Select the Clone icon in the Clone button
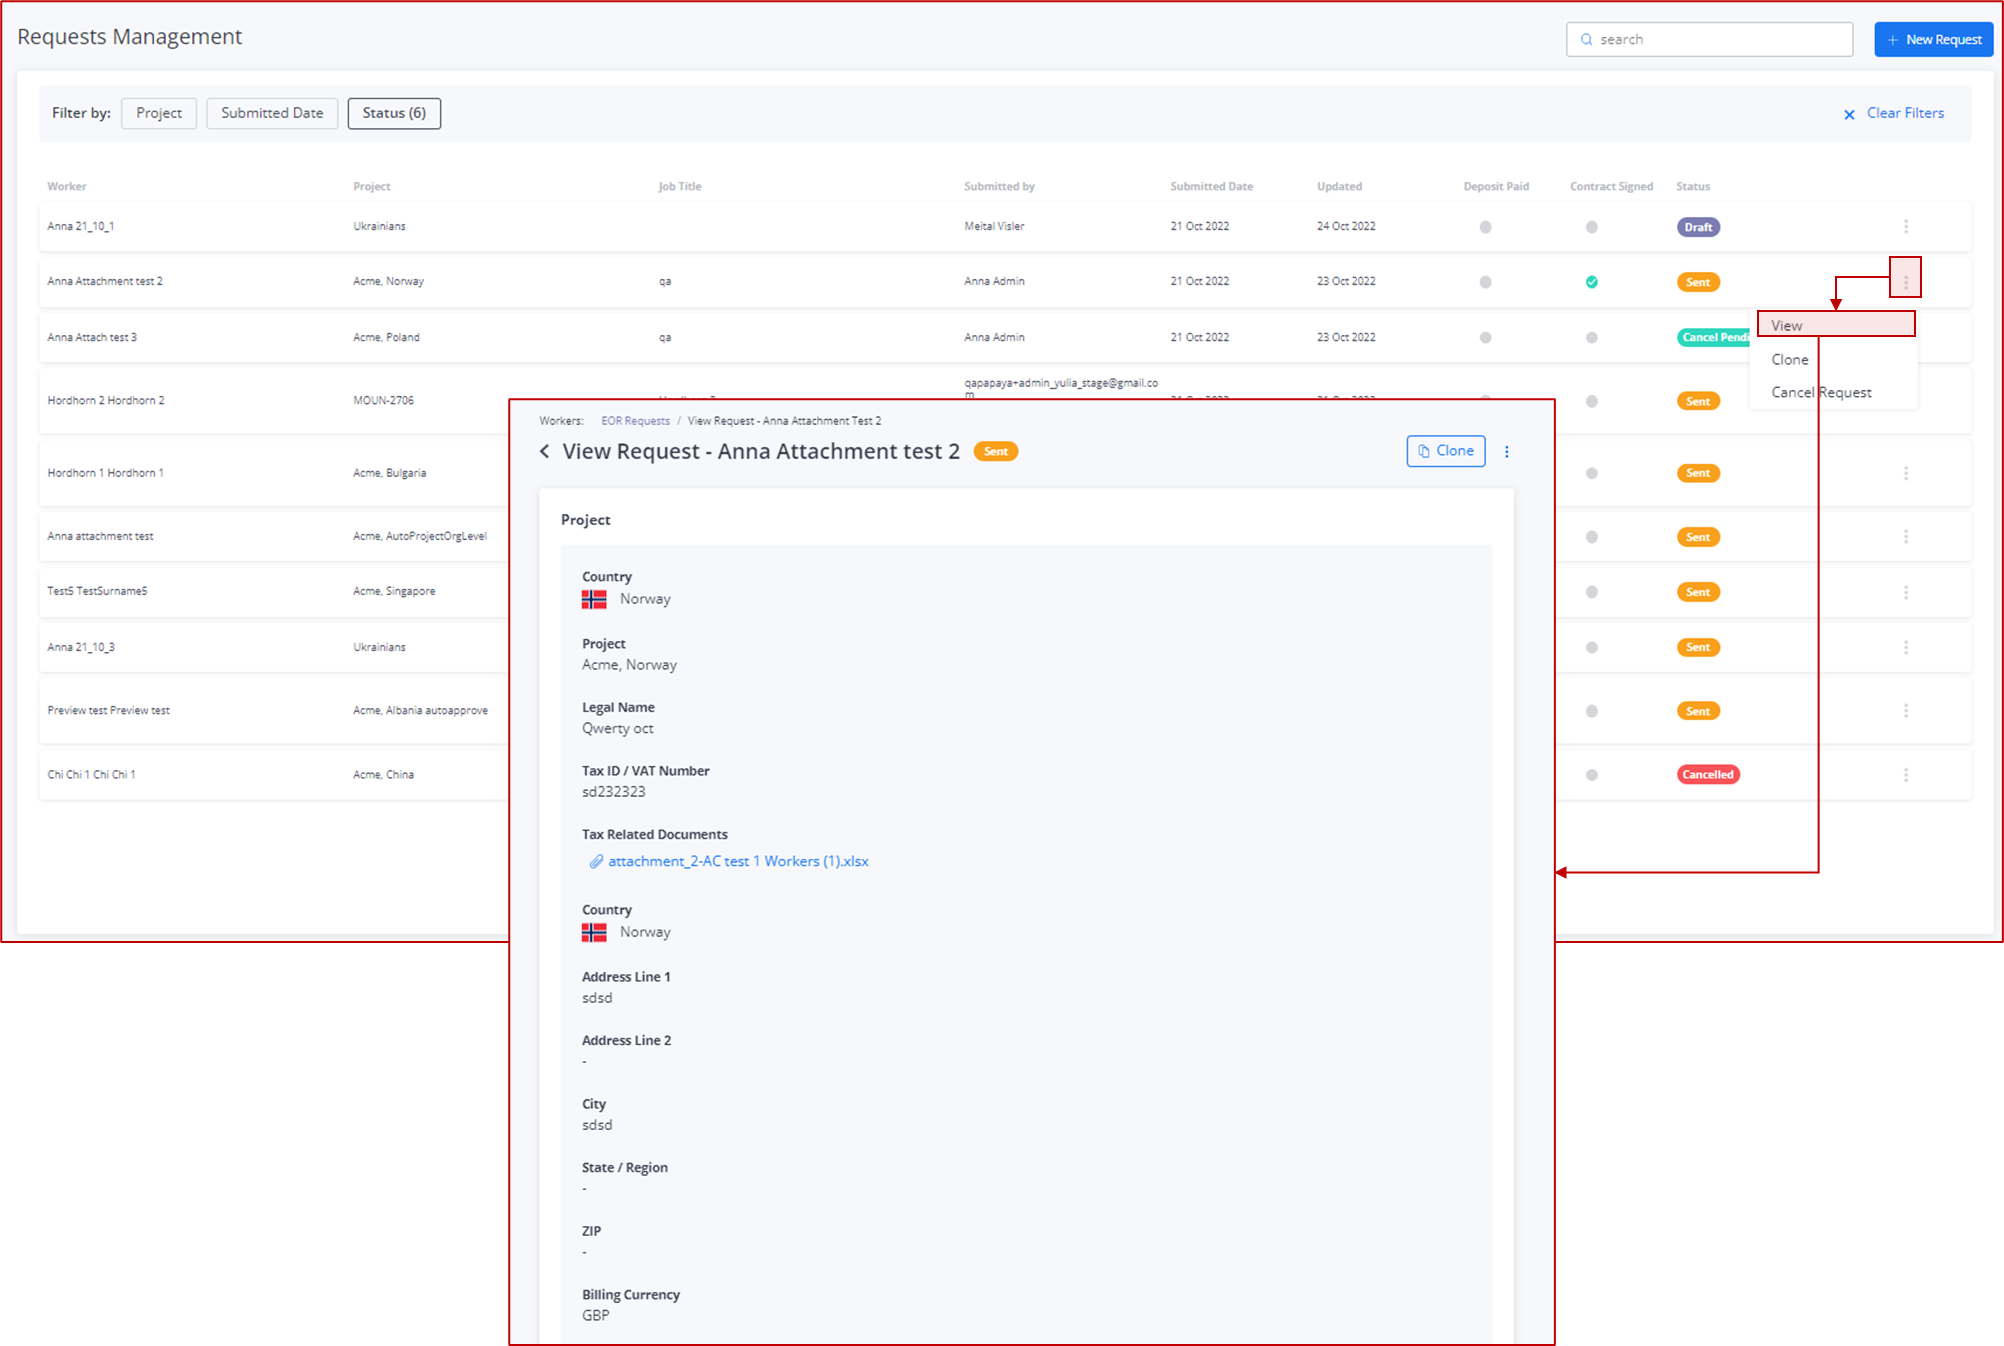The width and height of the screenshot is (2004, 1346). point(1424,451)
